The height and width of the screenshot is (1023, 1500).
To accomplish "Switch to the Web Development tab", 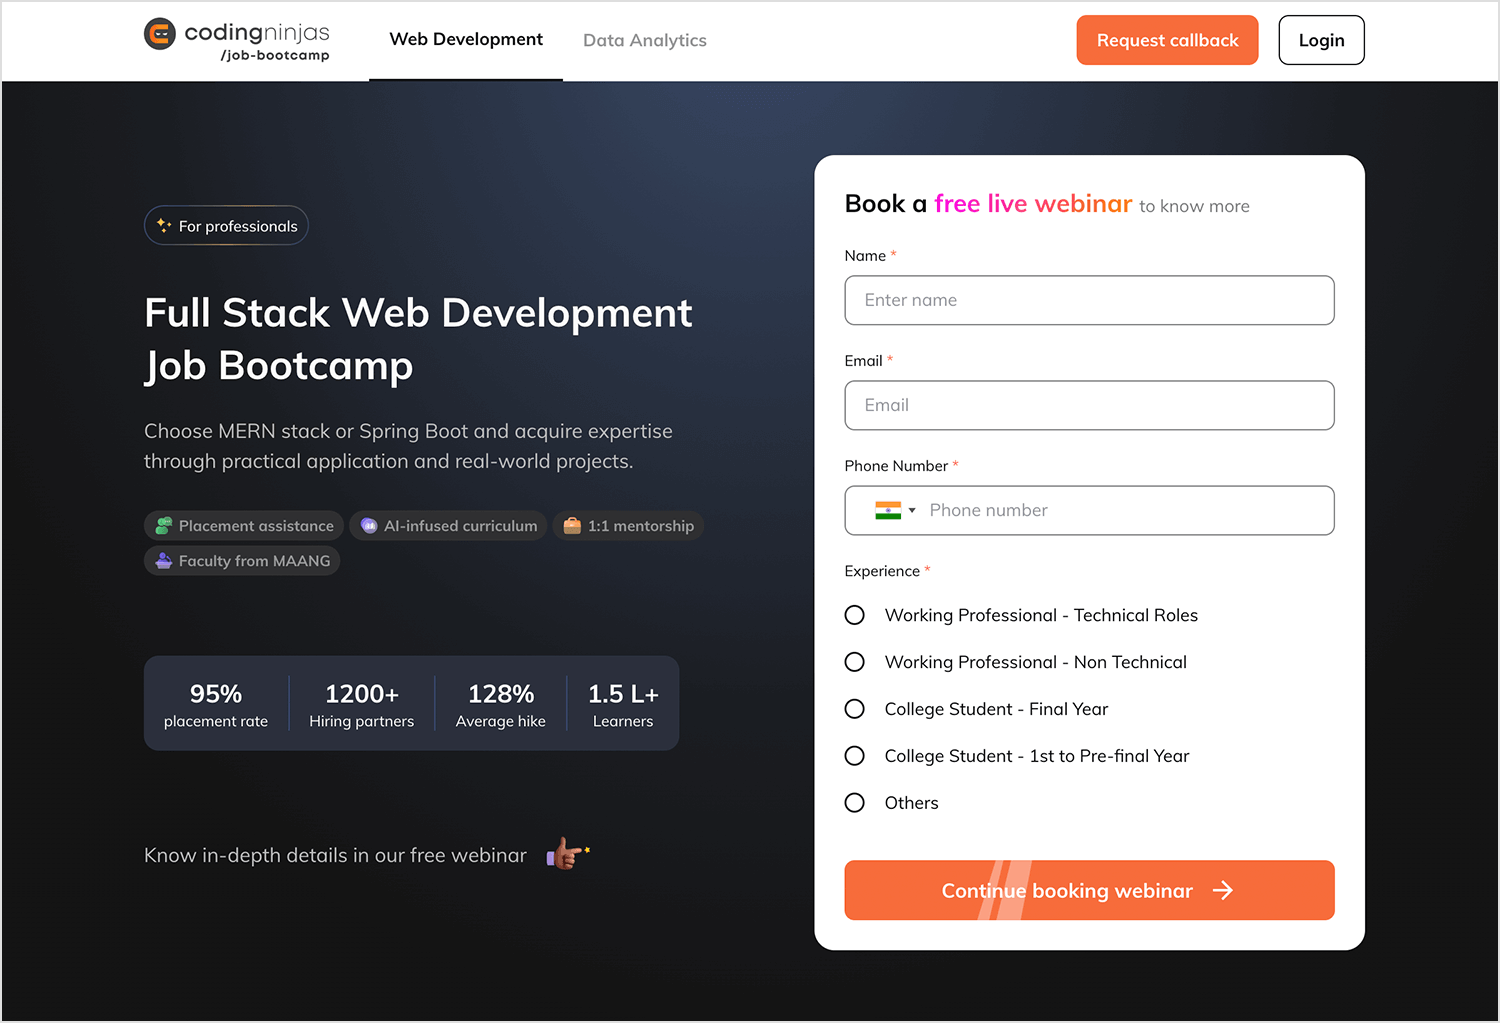I will click(466, 40).
